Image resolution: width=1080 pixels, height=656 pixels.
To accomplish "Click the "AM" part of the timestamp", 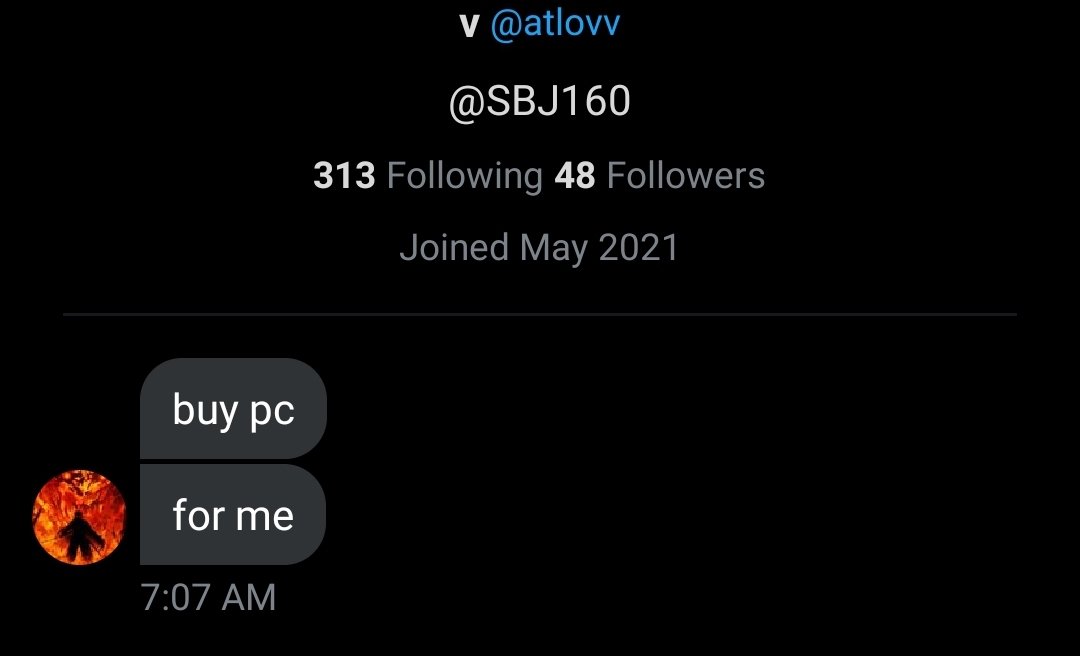I will tap(249, 597).
